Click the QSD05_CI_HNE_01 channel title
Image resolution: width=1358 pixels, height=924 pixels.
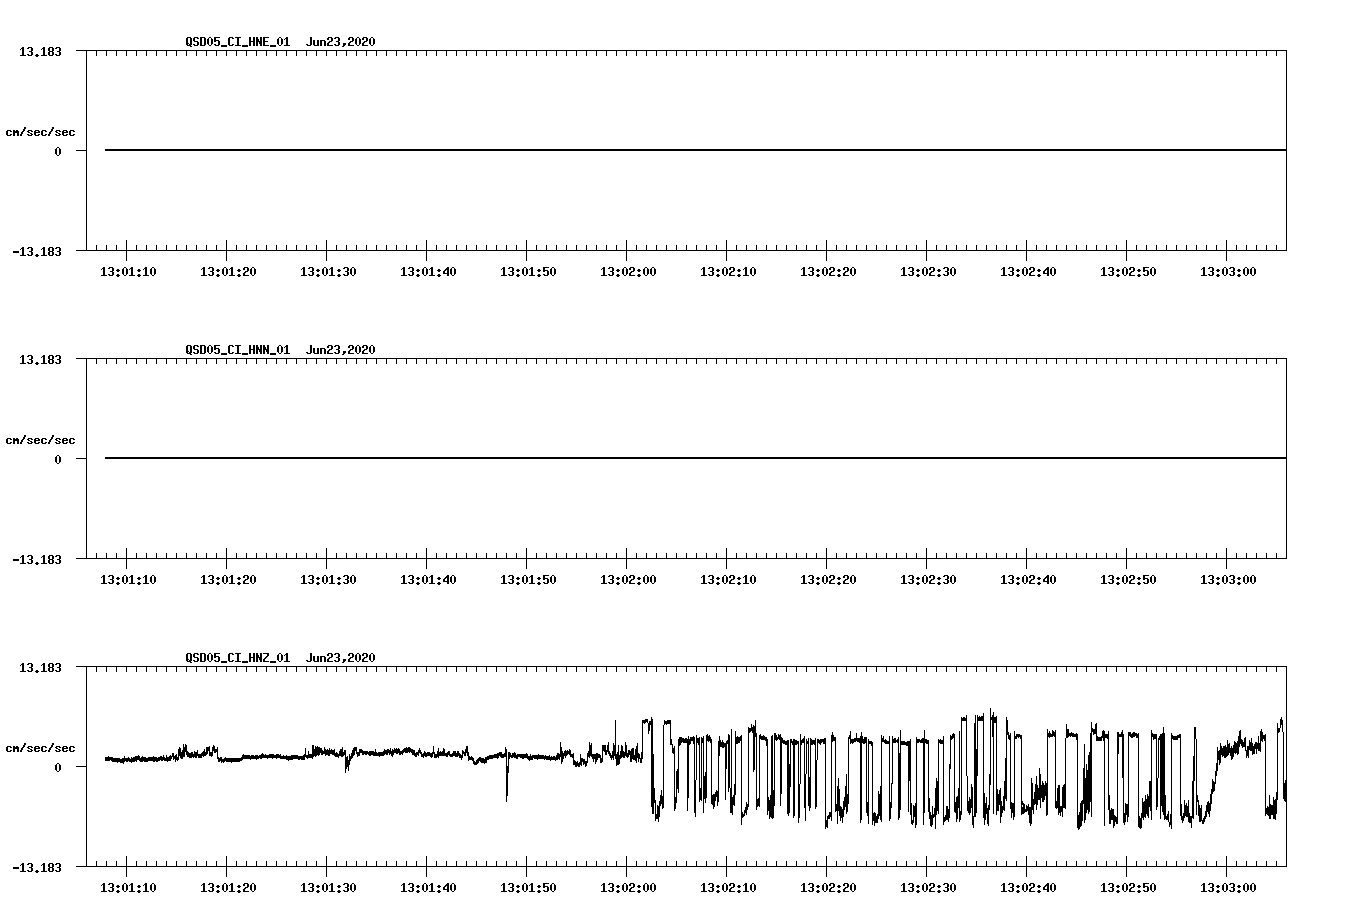click(x=238, y=42)
